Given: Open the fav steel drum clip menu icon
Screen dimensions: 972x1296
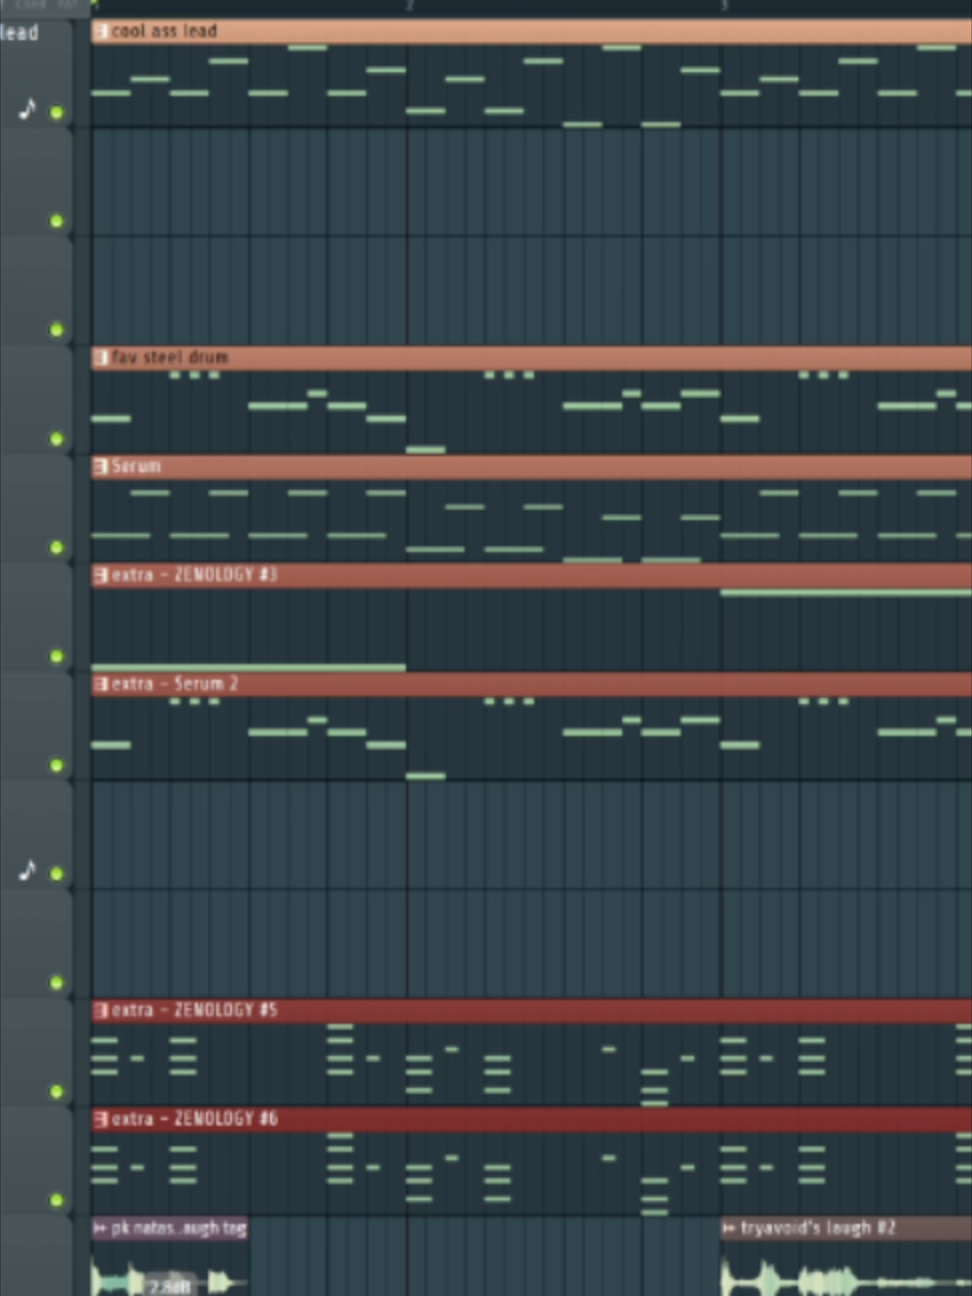Looking at the screenshot, I should [x=101, y=358].
